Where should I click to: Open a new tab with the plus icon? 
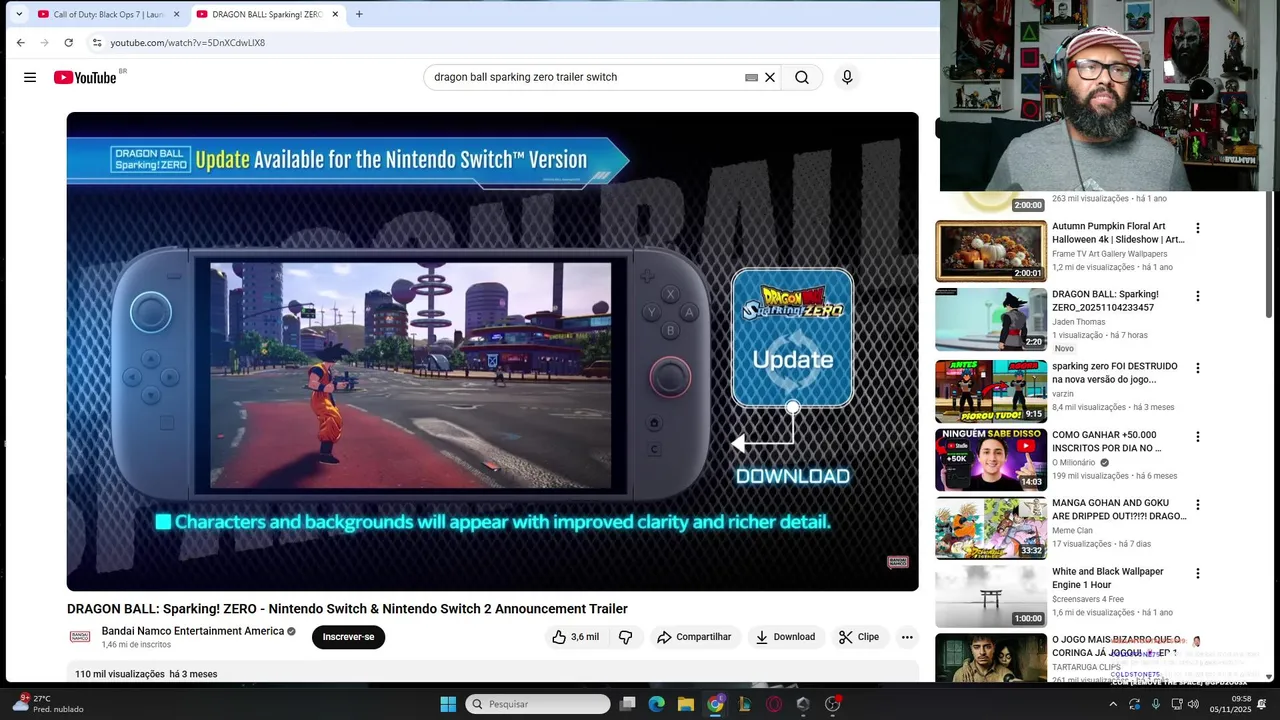point(359,14)
